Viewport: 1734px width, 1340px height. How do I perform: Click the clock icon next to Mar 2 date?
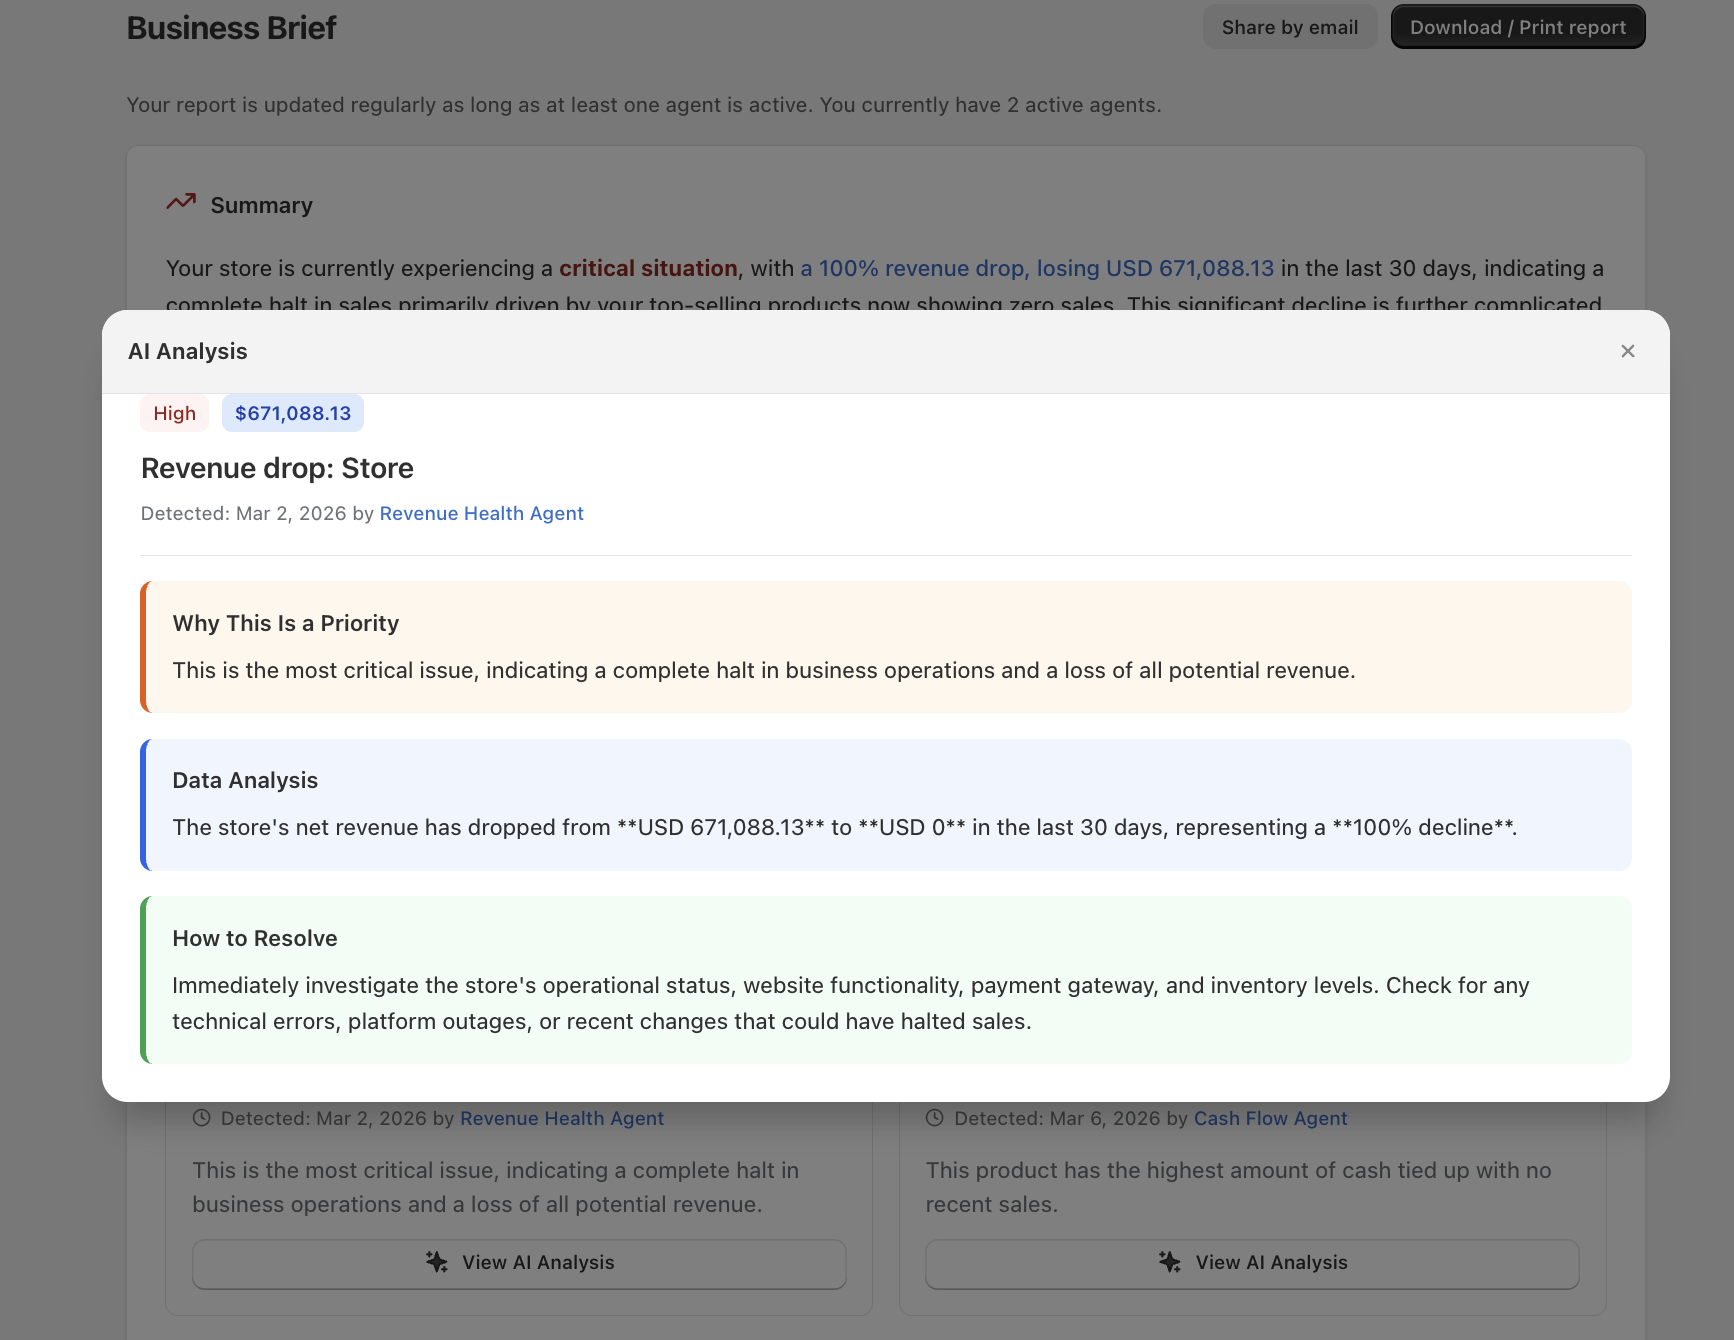point(201,1118)
